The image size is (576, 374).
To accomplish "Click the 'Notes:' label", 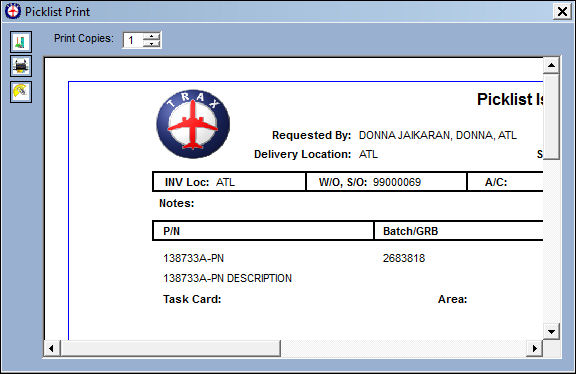I will coord(177,203).
